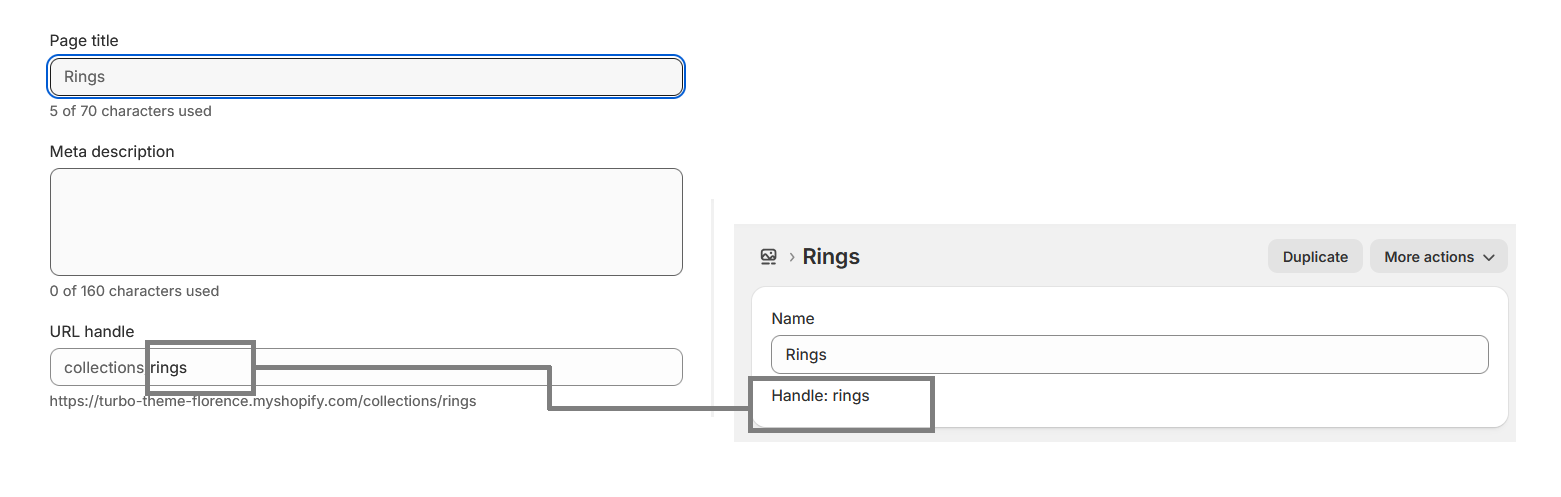Click the 0 of 160 characters used text

(134, 291)
